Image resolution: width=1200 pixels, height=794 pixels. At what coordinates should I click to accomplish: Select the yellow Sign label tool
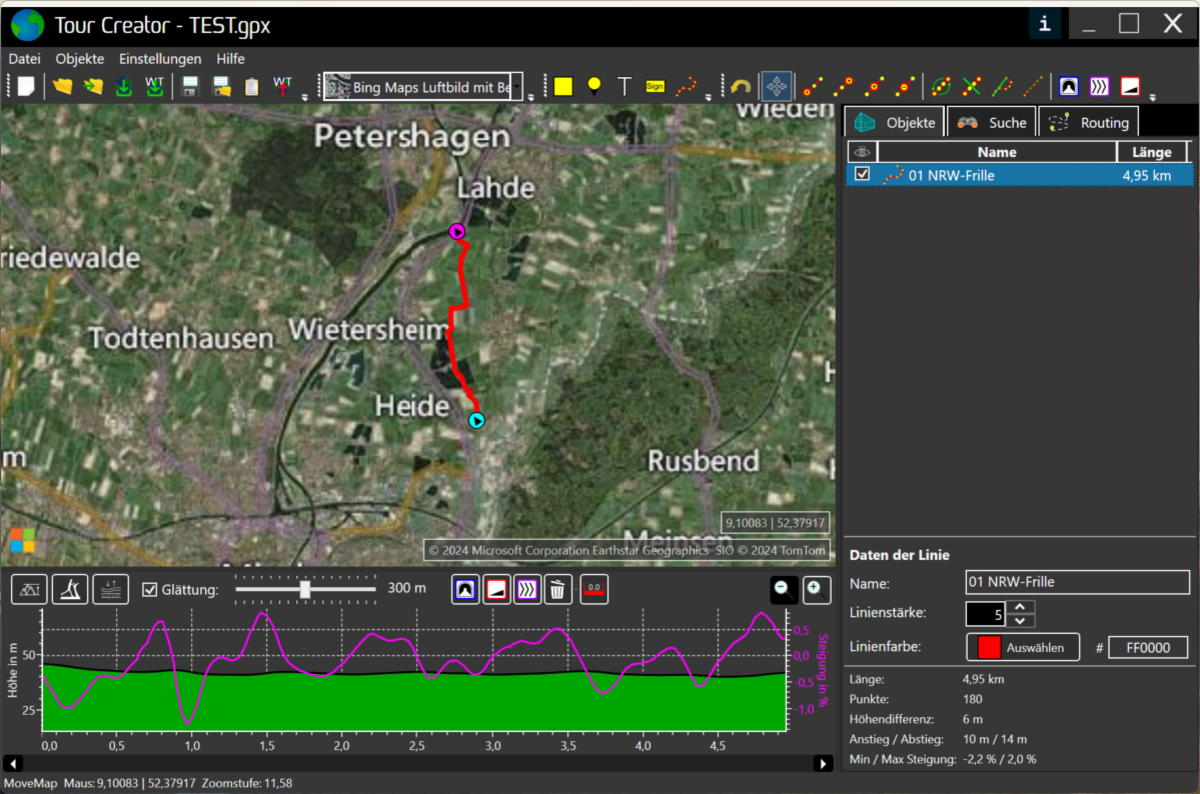coord(655,86)
